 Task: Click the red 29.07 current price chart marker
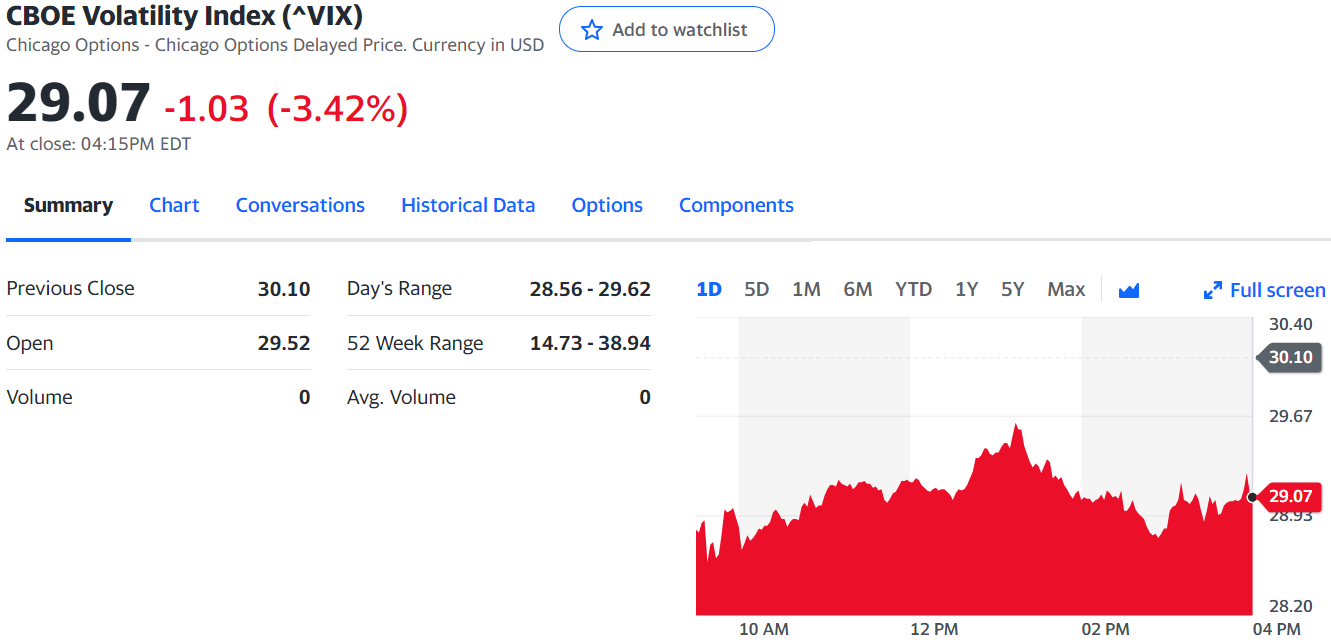(x=1288, y=496)
